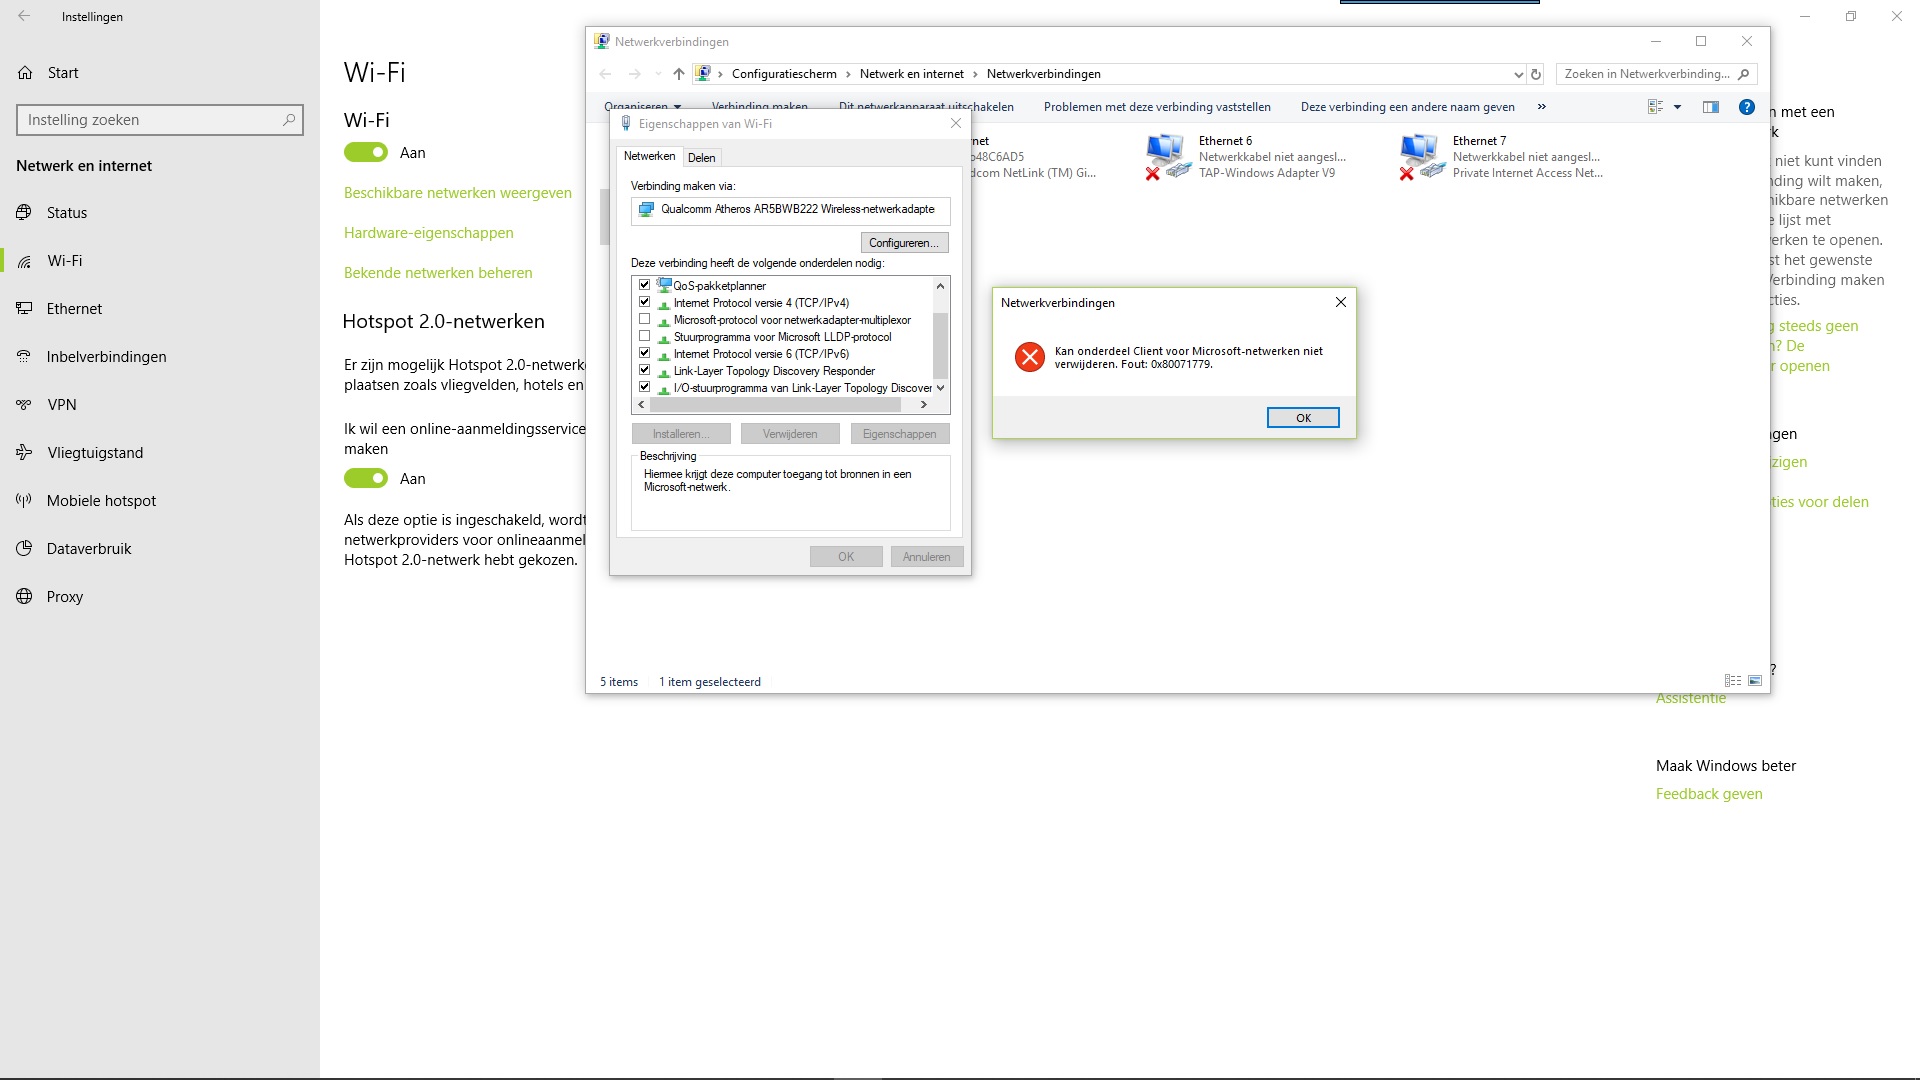Screen dimensions: 1920x1080
Task: Uncheck QoS-pakketplanner
Action: pyautogui.click(x=645, y=285)
